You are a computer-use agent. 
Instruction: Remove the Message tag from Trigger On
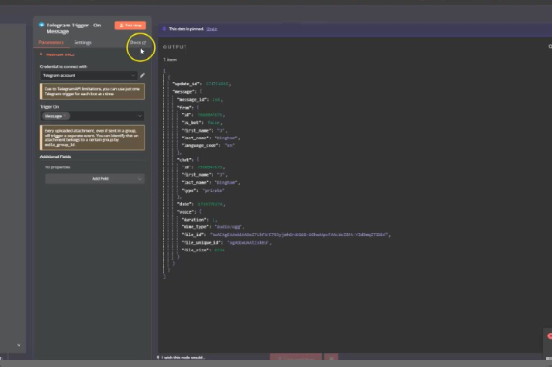[x=65, y=116]
